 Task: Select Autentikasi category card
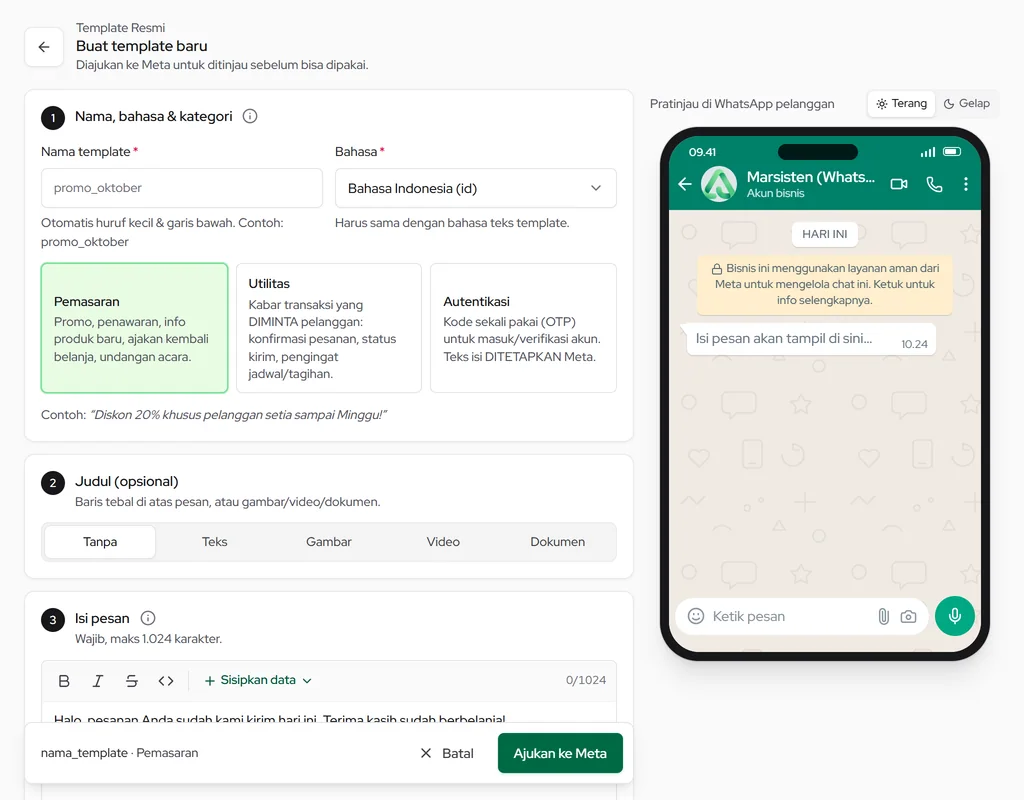pos(523,328)
